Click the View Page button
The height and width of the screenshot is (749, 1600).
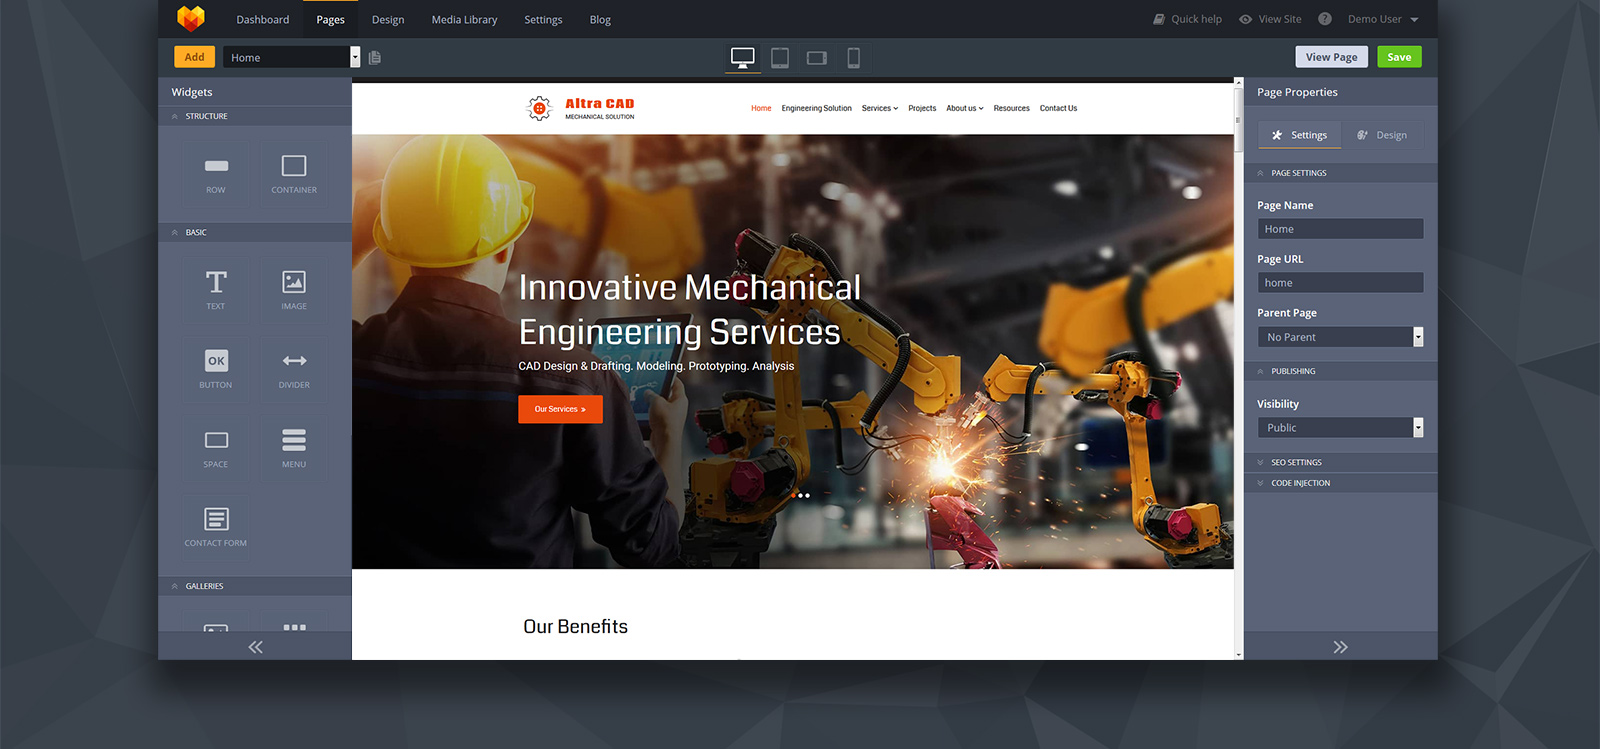pos(1331,57)
